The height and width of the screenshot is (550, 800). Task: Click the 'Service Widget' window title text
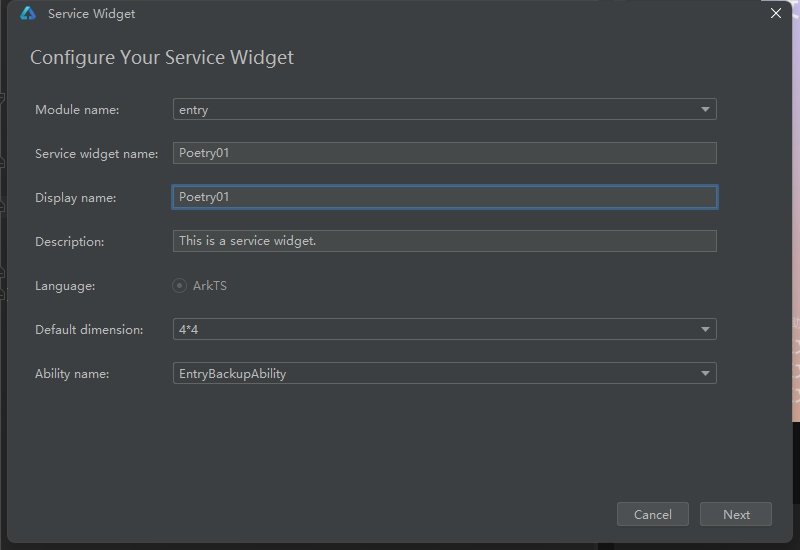click(91, 14)
